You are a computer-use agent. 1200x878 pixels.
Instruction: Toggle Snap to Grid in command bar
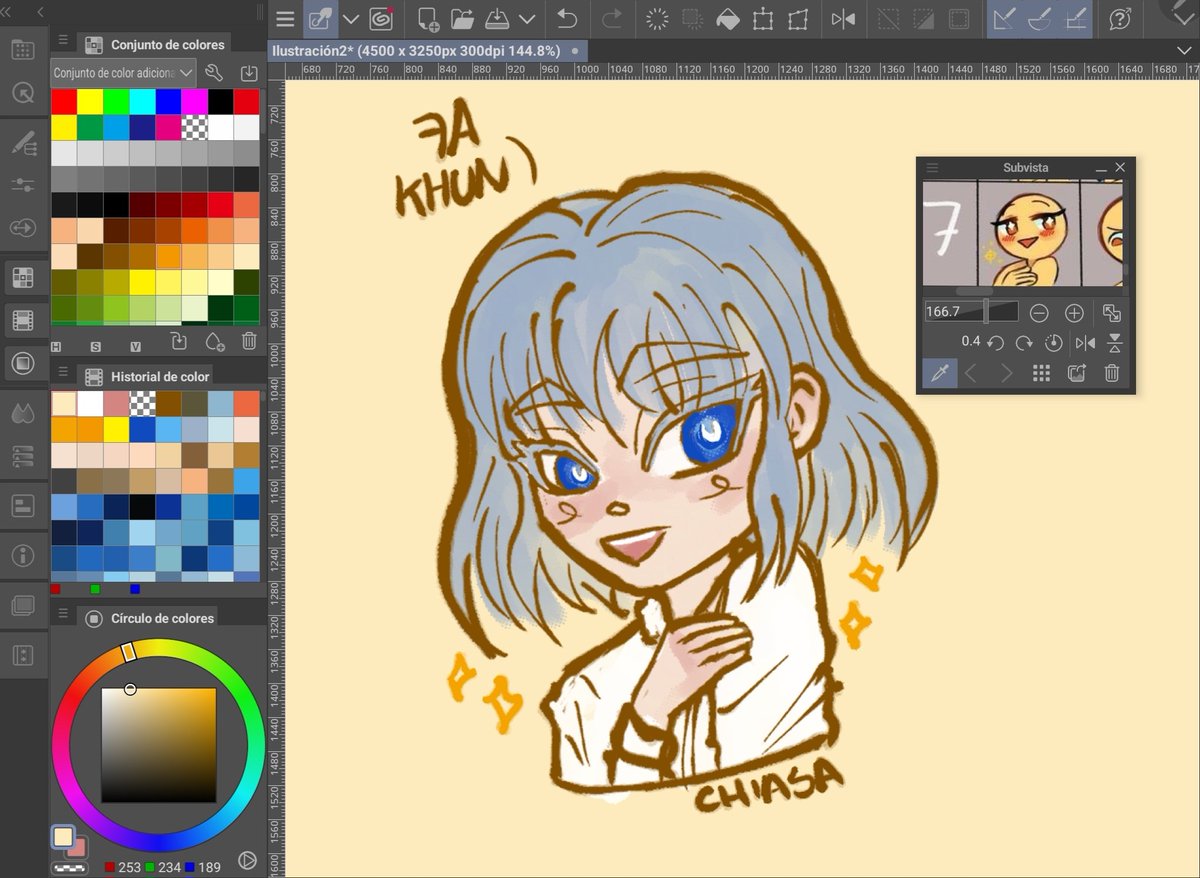(1076, 19)
